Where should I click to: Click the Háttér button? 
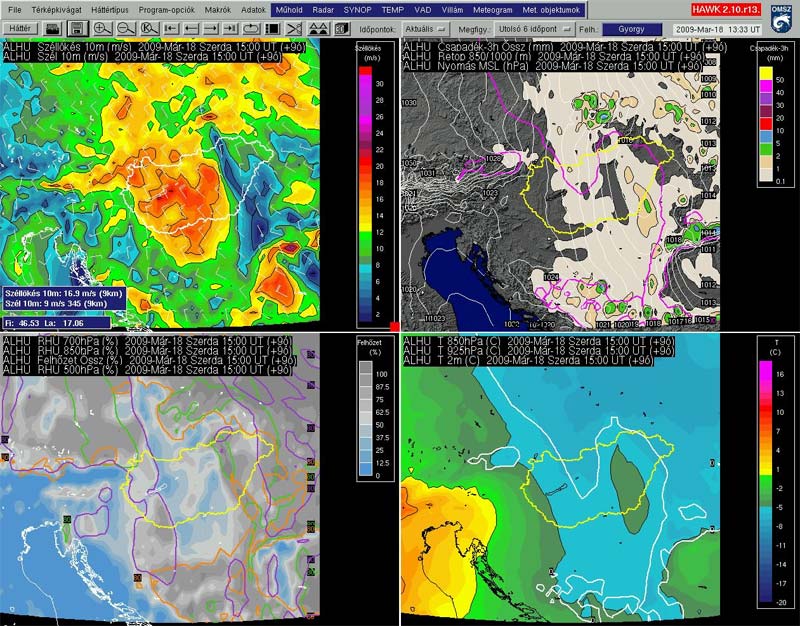point(21,29)
